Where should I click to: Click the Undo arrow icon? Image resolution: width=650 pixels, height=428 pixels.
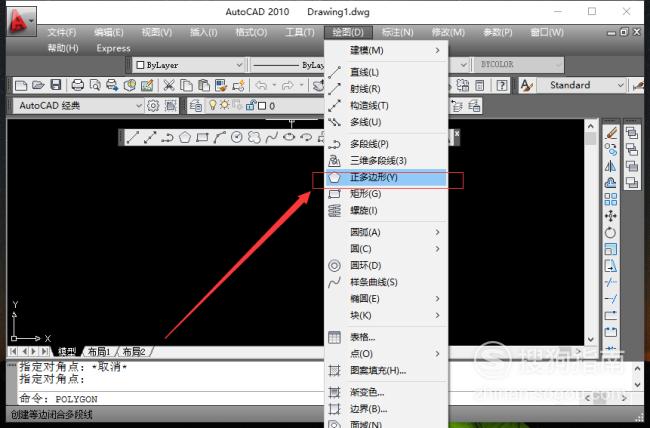tap(261, 85)
